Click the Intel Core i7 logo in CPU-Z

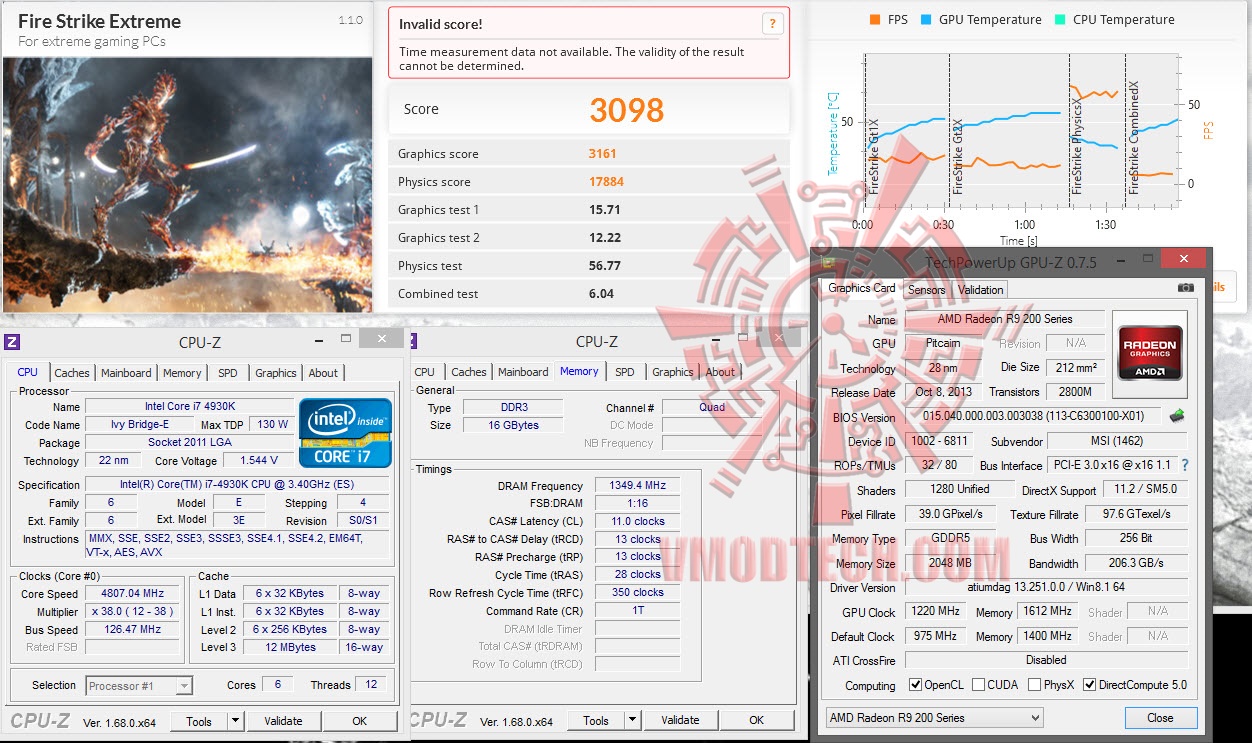[345, 433]
